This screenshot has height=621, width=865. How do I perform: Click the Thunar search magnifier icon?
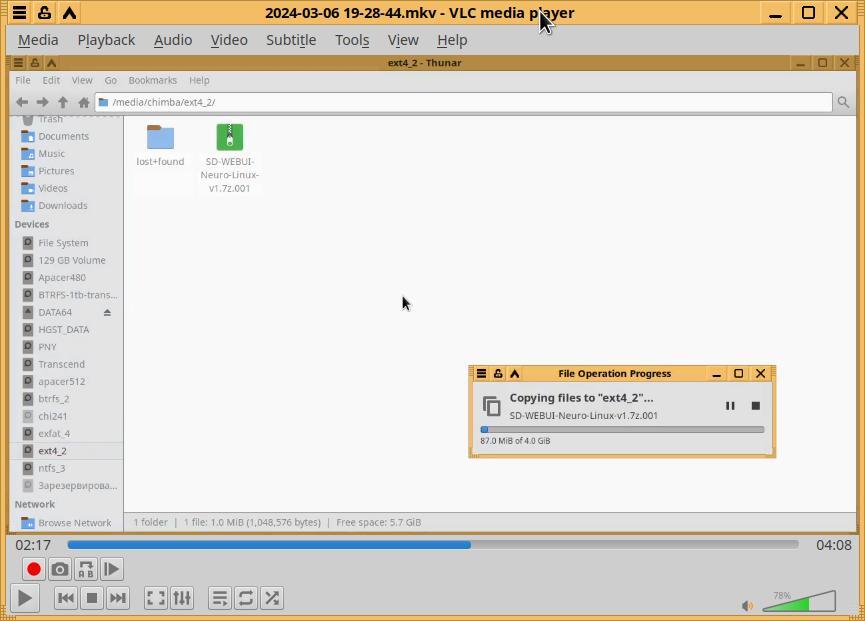[843, 102]
